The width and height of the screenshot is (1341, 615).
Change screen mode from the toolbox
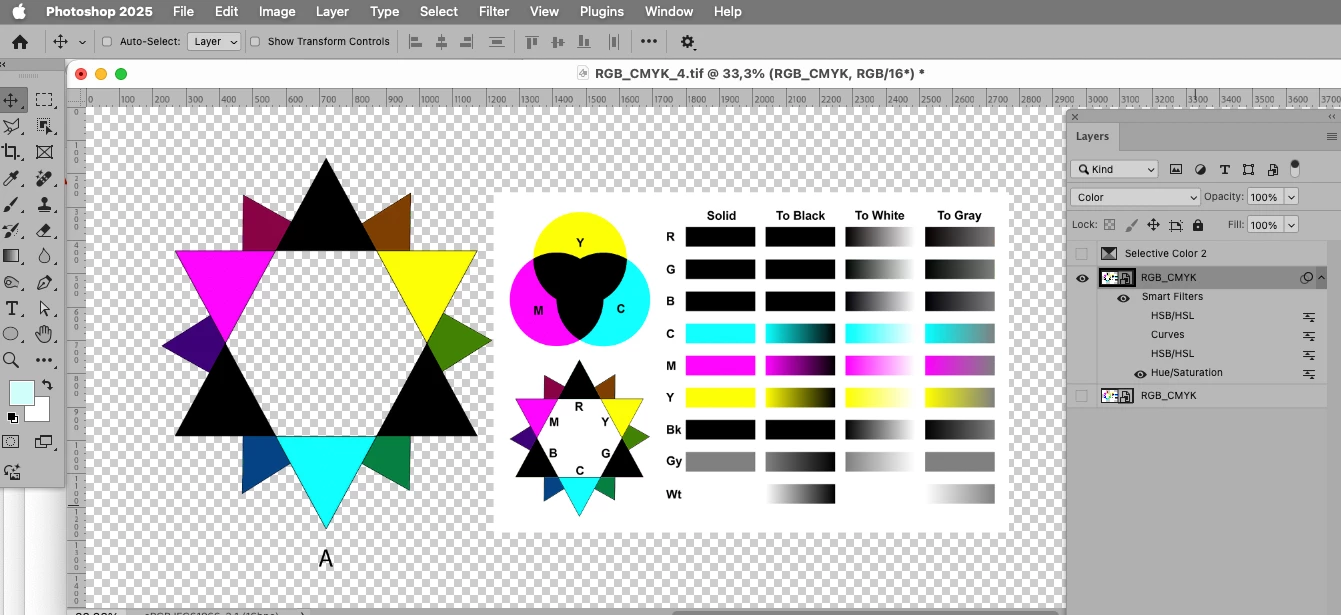(x=44, y=442)
